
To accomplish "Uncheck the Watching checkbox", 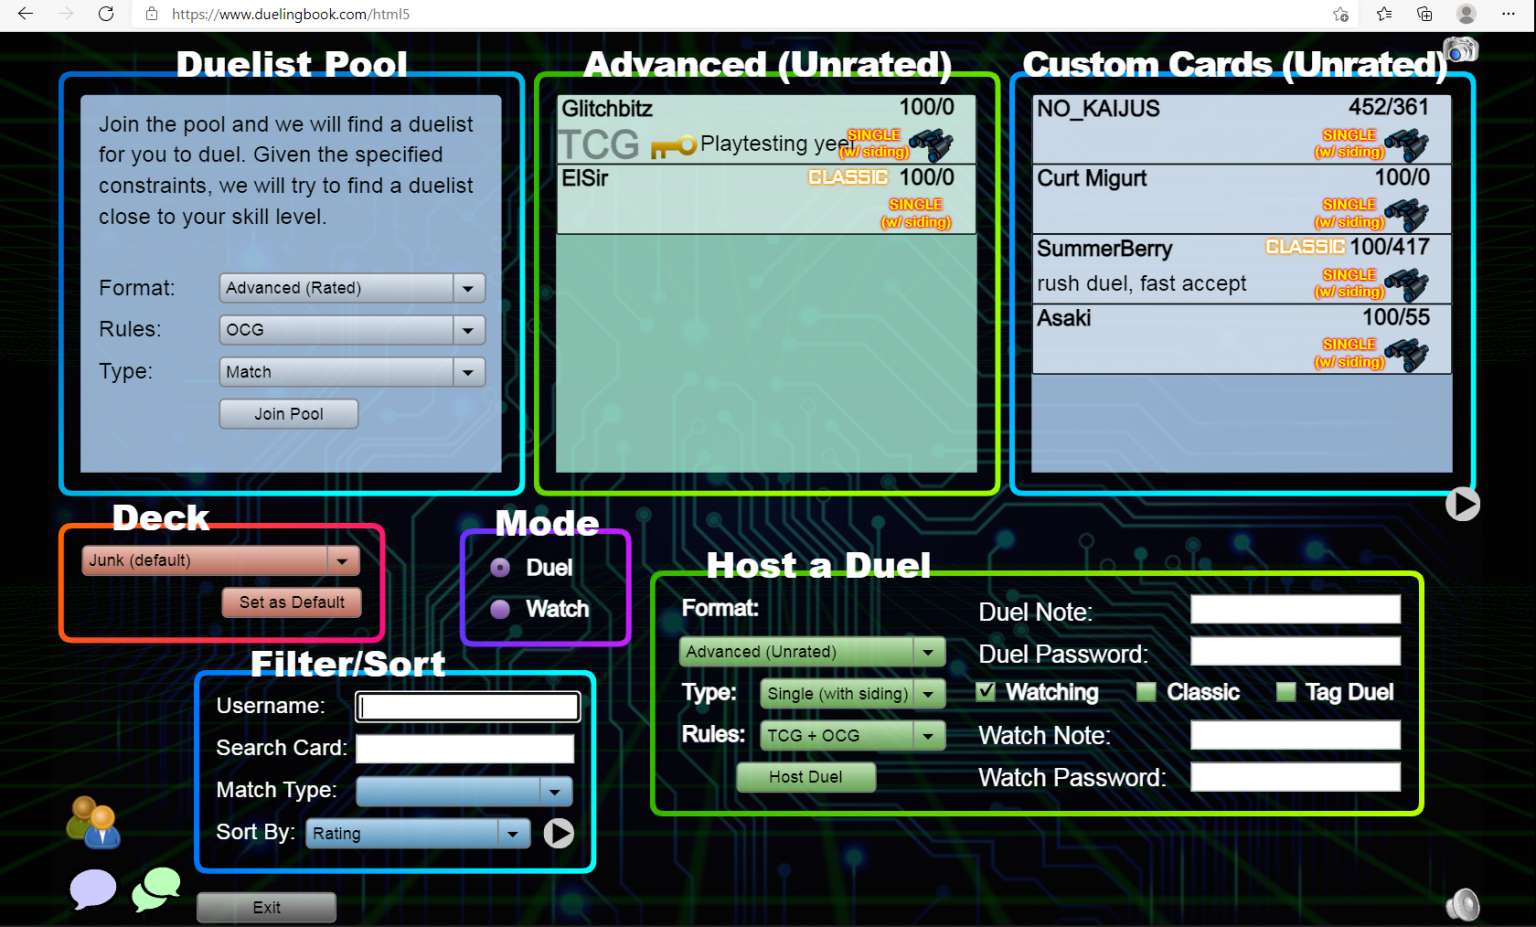I will click(986, 692).
